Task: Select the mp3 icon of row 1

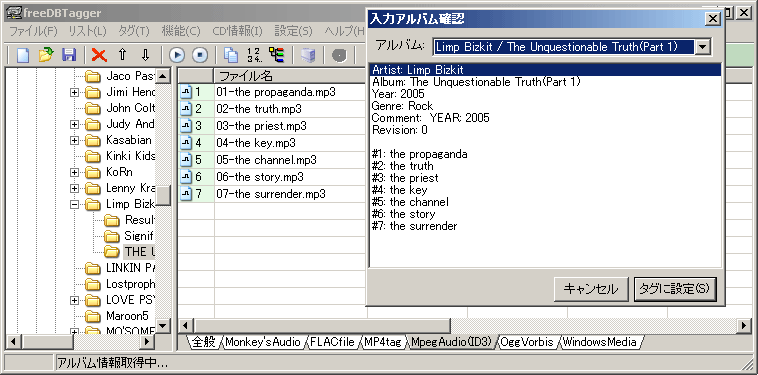Action: tap(186, 92)
